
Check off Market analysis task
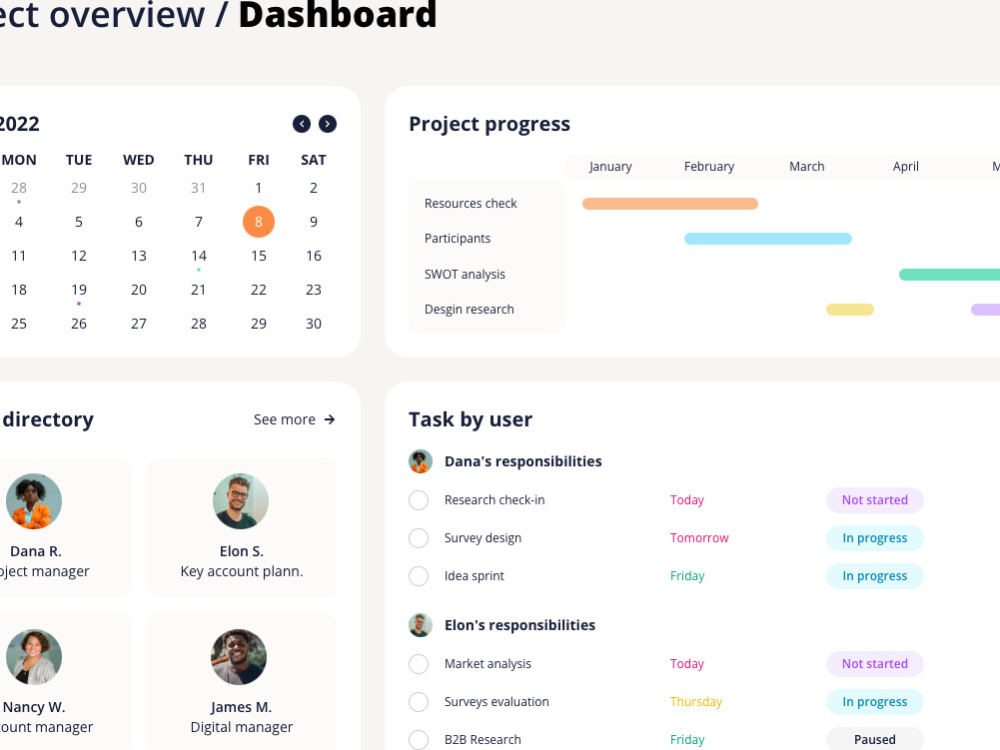tap(418, 664)
